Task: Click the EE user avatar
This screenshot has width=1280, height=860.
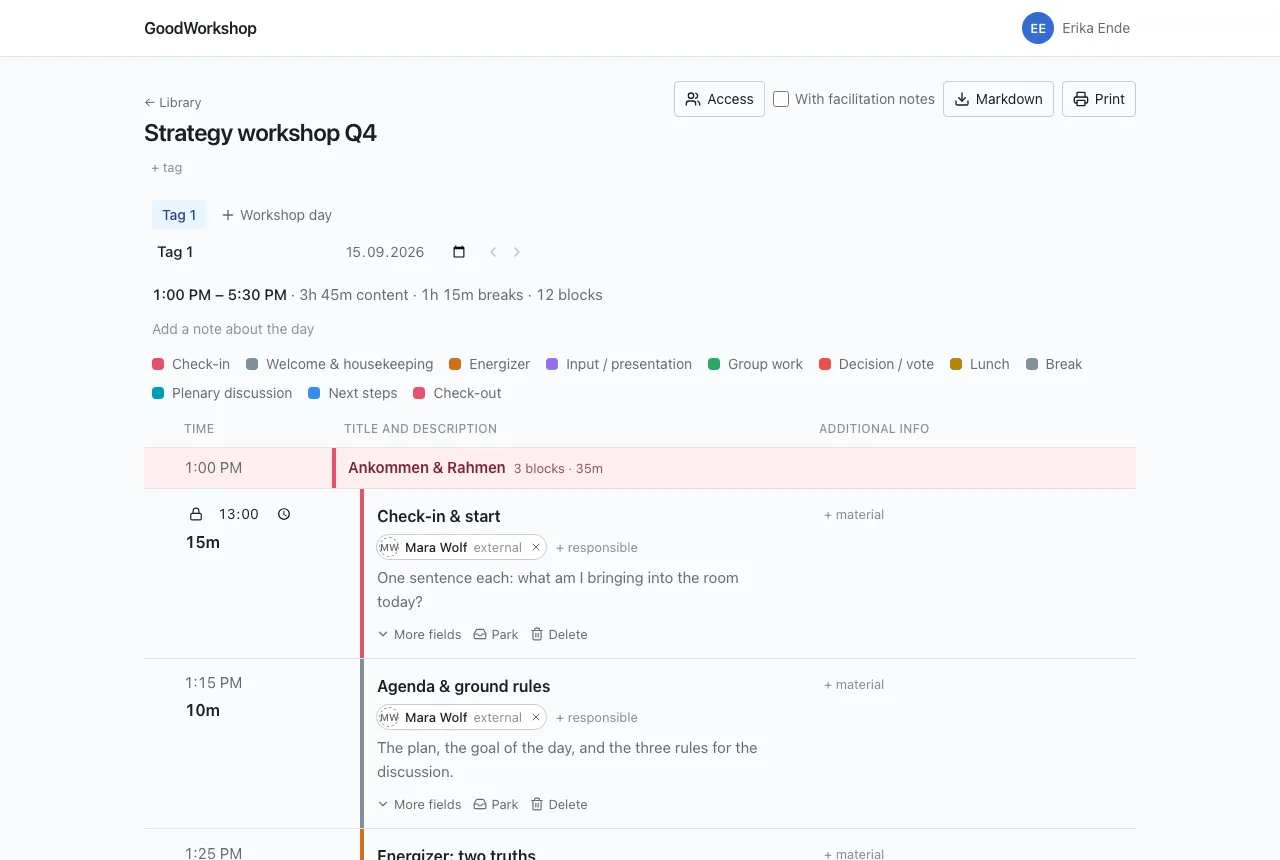Action: pyautogui.click(x=1038, y=28)
